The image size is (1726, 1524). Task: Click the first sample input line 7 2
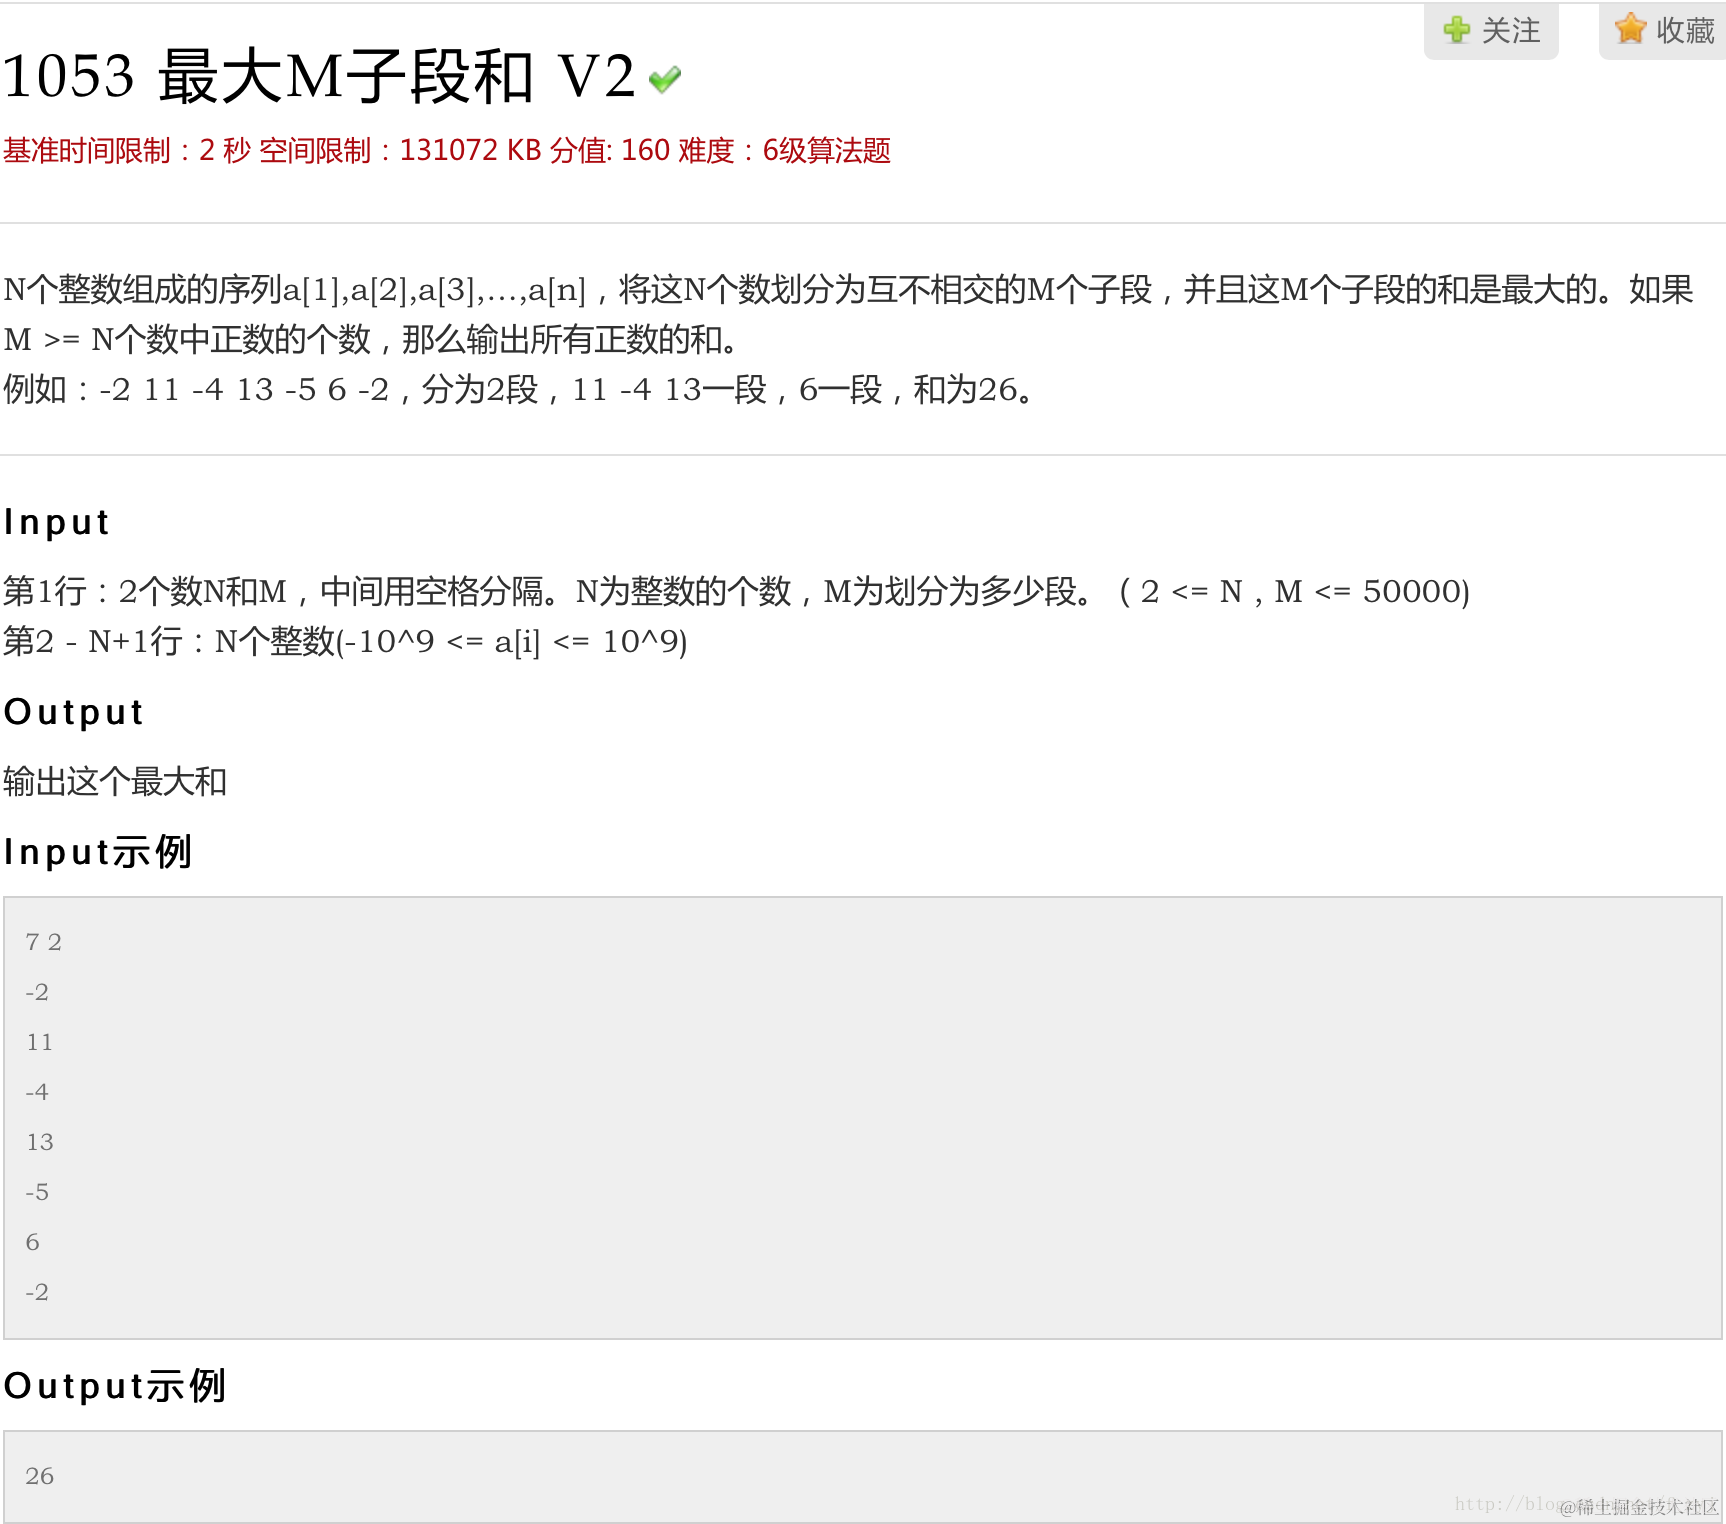(44, 942)
